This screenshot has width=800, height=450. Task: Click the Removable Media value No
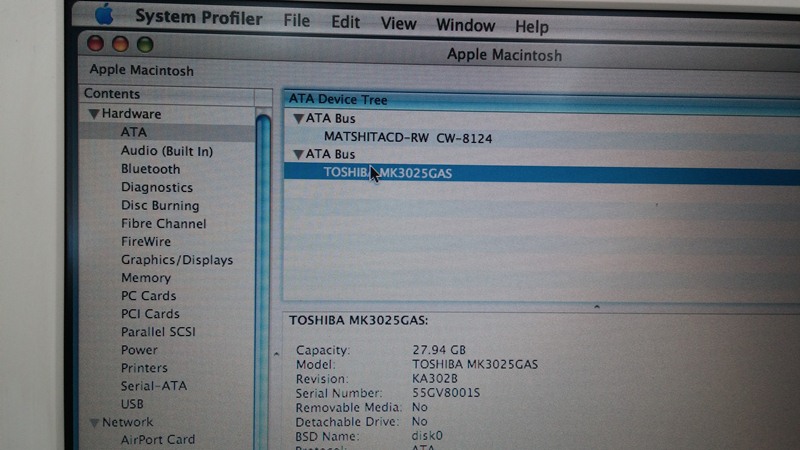pyautogui.click(x=419, y=407)
